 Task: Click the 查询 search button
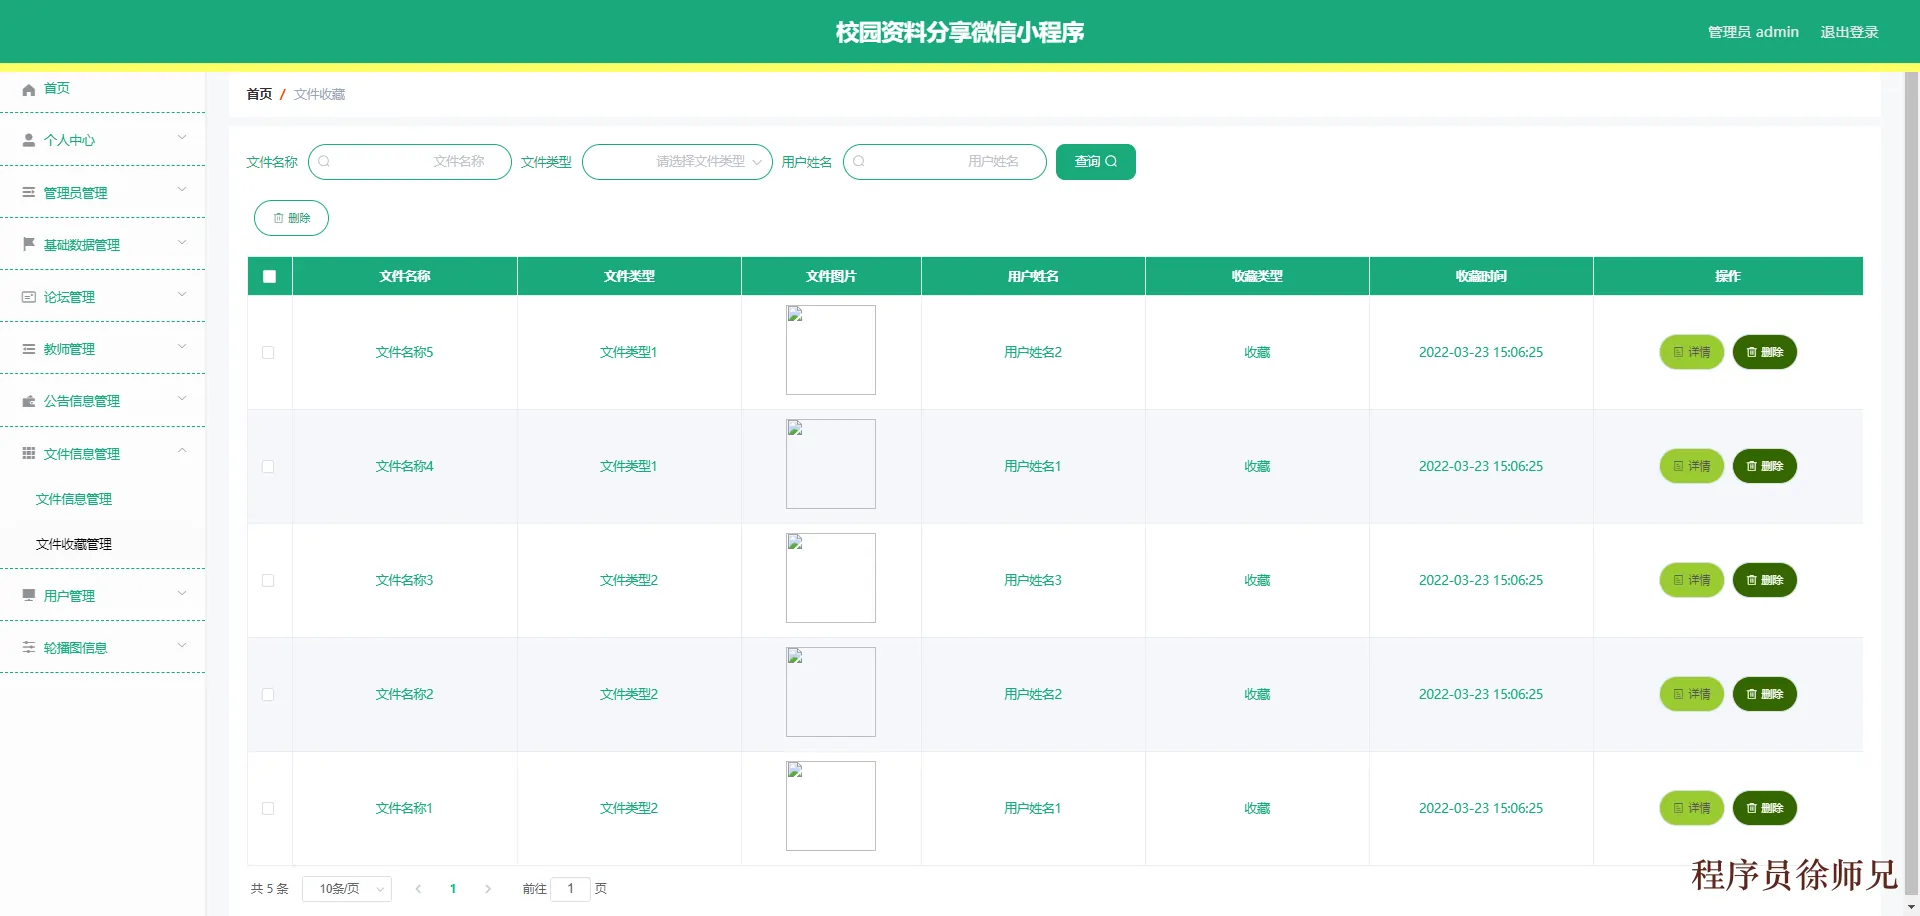tap(1096, 162)
